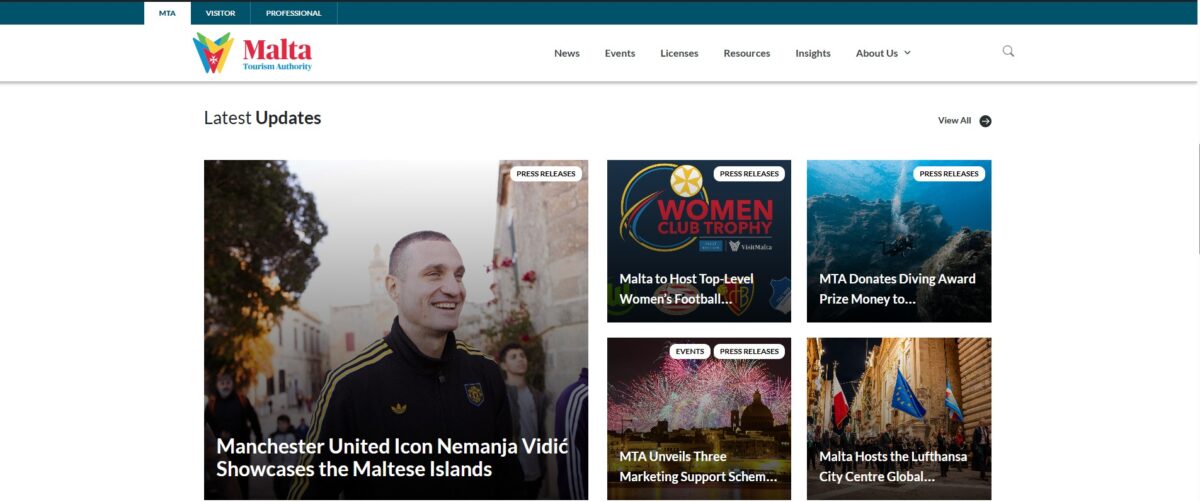Expand the About Us dropdown menu

pyautogui.click(x=883, y=53)
